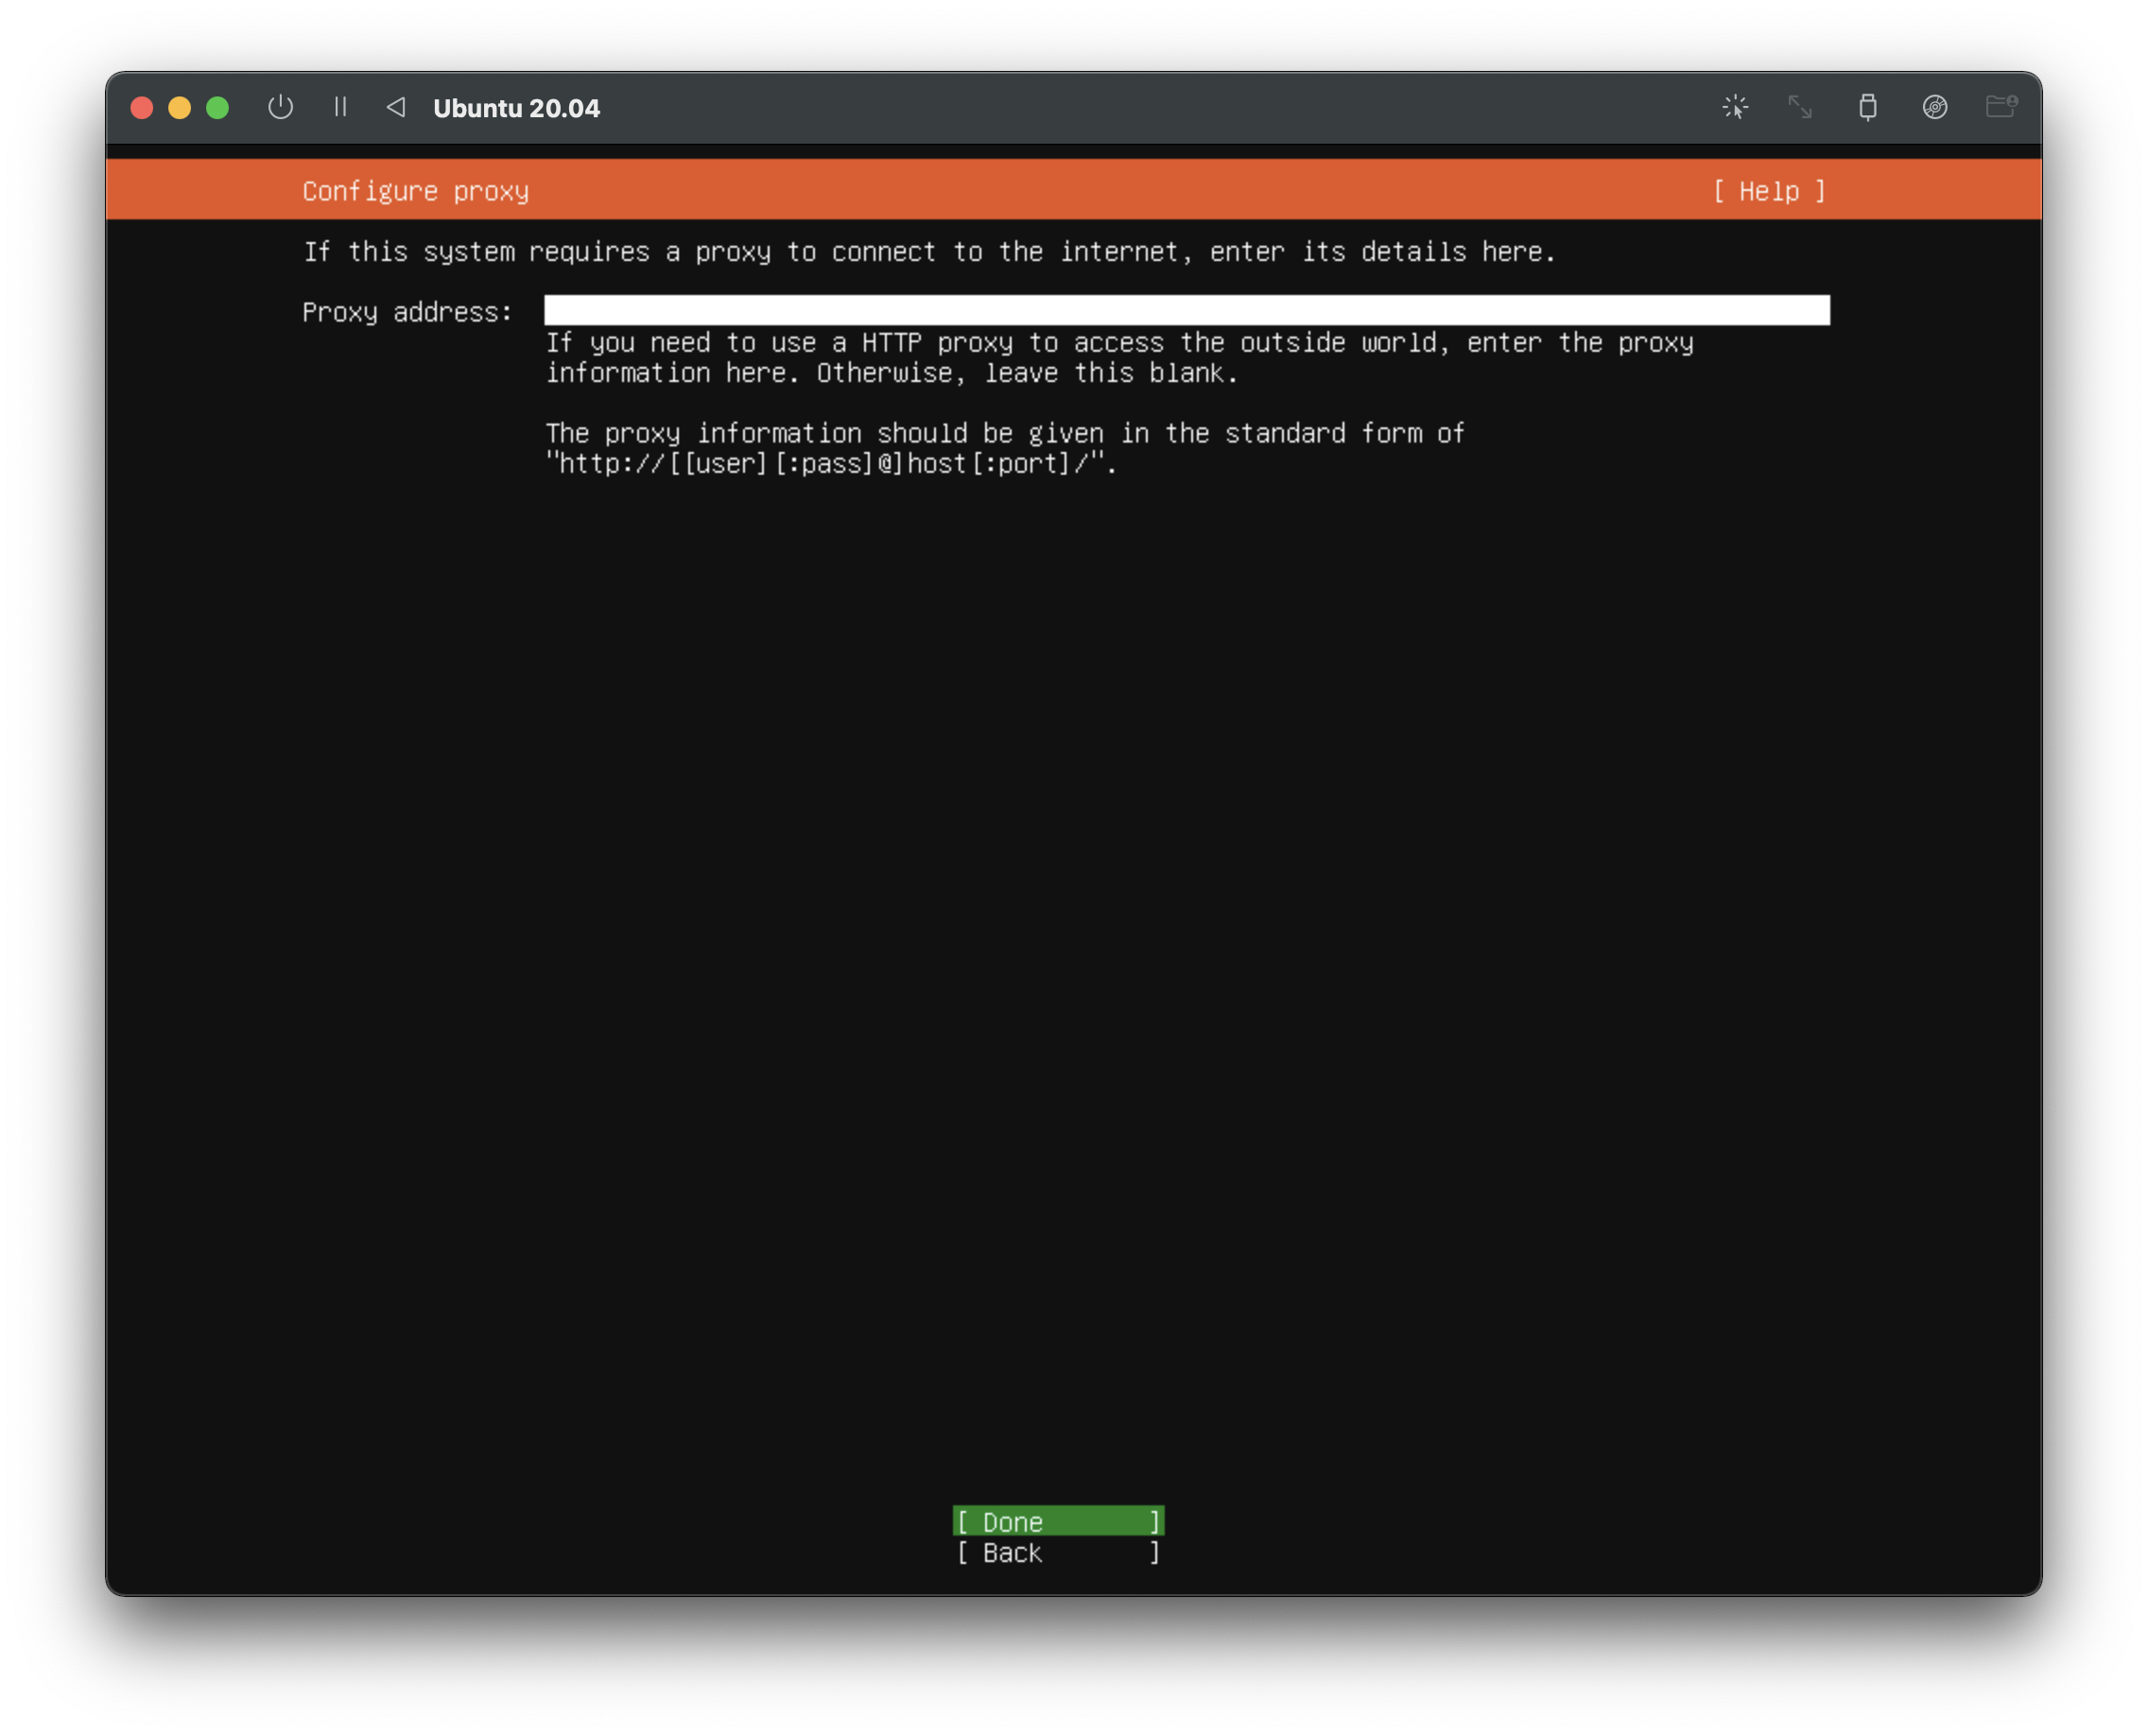Select the Back button
Image resolution: width=2148 pixels, height=1736 pixels.
[1058, 1552]
